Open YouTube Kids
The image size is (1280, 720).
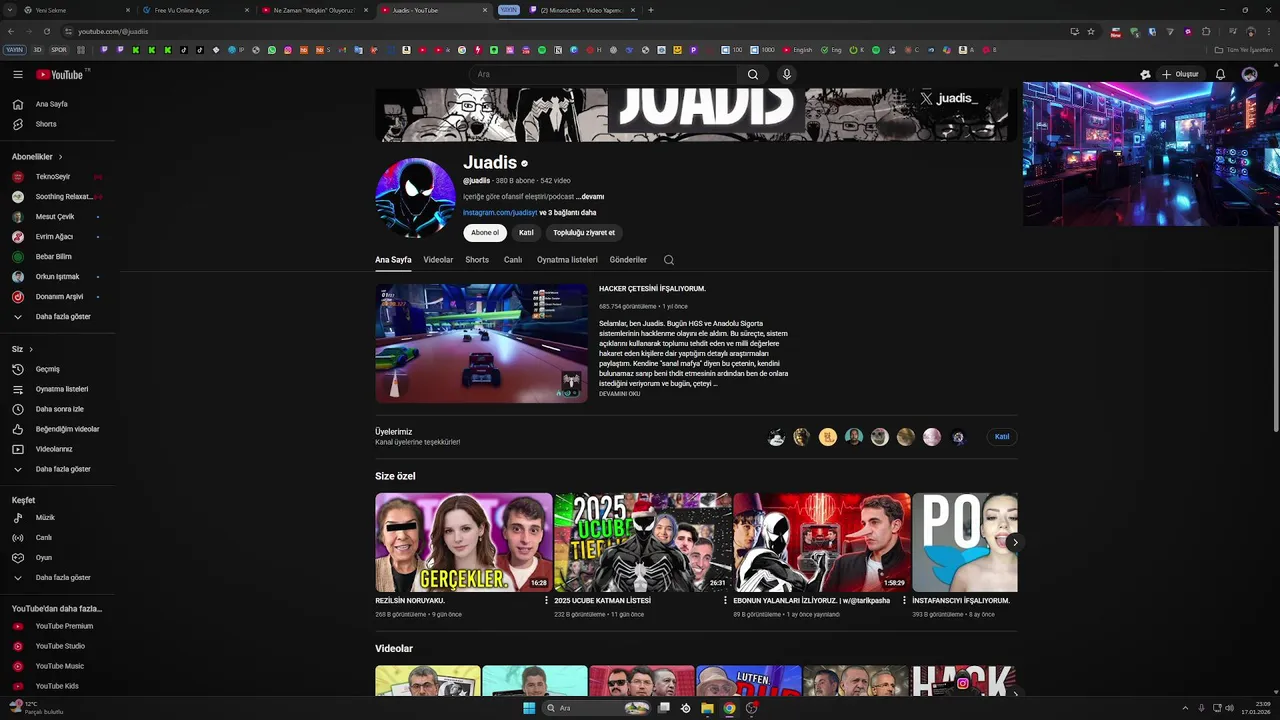click(57, 686)
